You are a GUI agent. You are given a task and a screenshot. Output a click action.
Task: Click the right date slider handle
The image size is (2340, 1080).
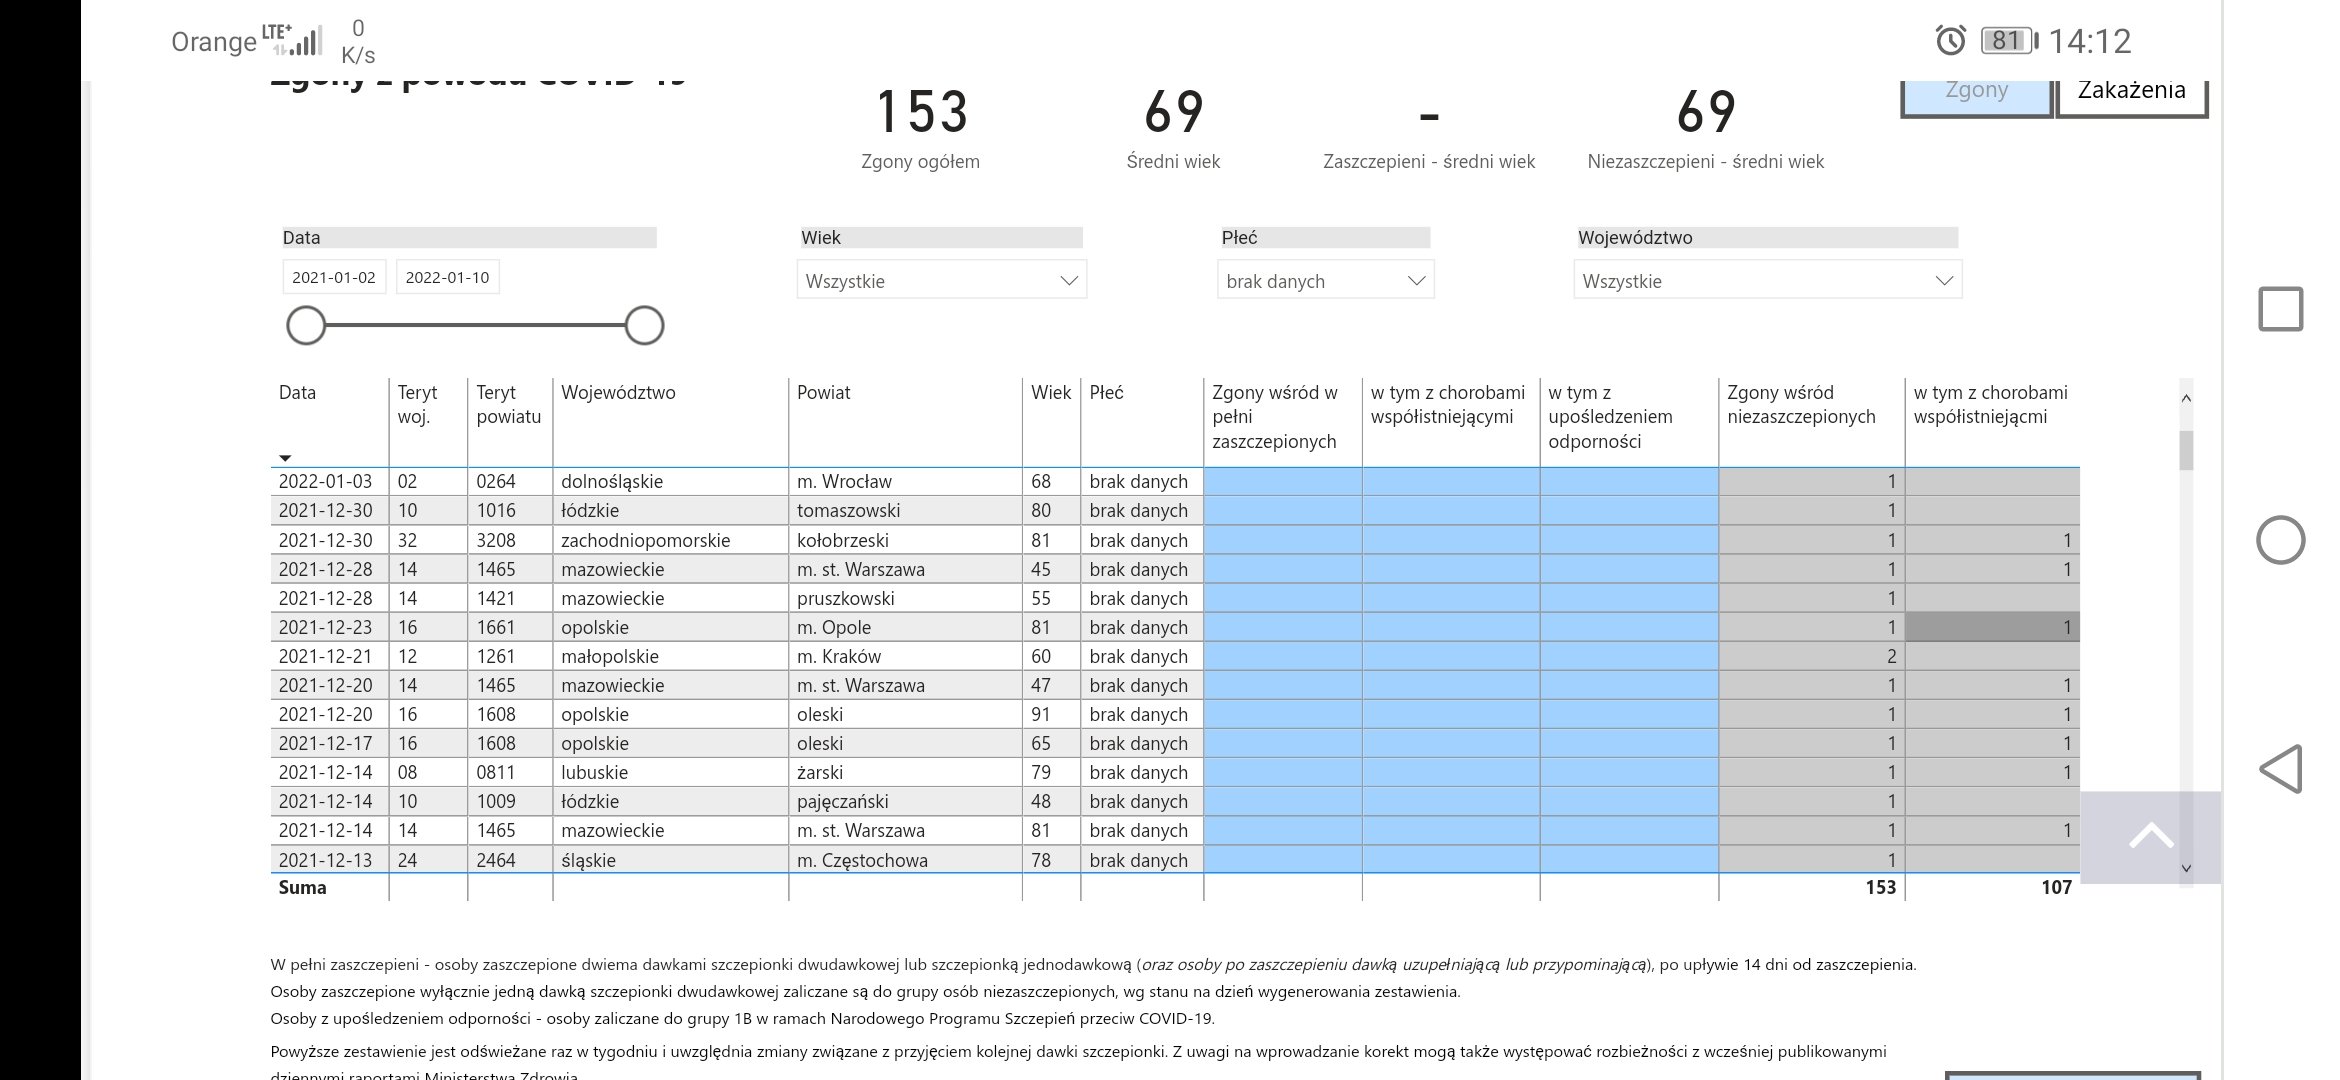point(644,326)
